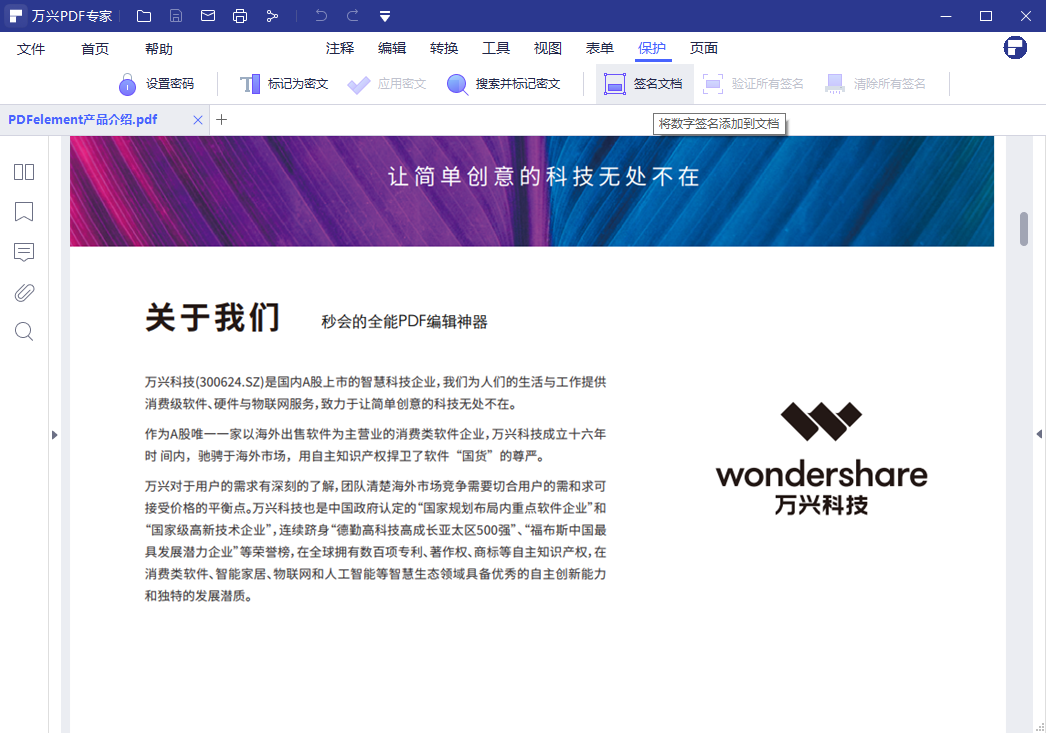Screen dimensions: 1046x733
Task: Click the 关于我们 heading in document
Action: coord(212,317)
